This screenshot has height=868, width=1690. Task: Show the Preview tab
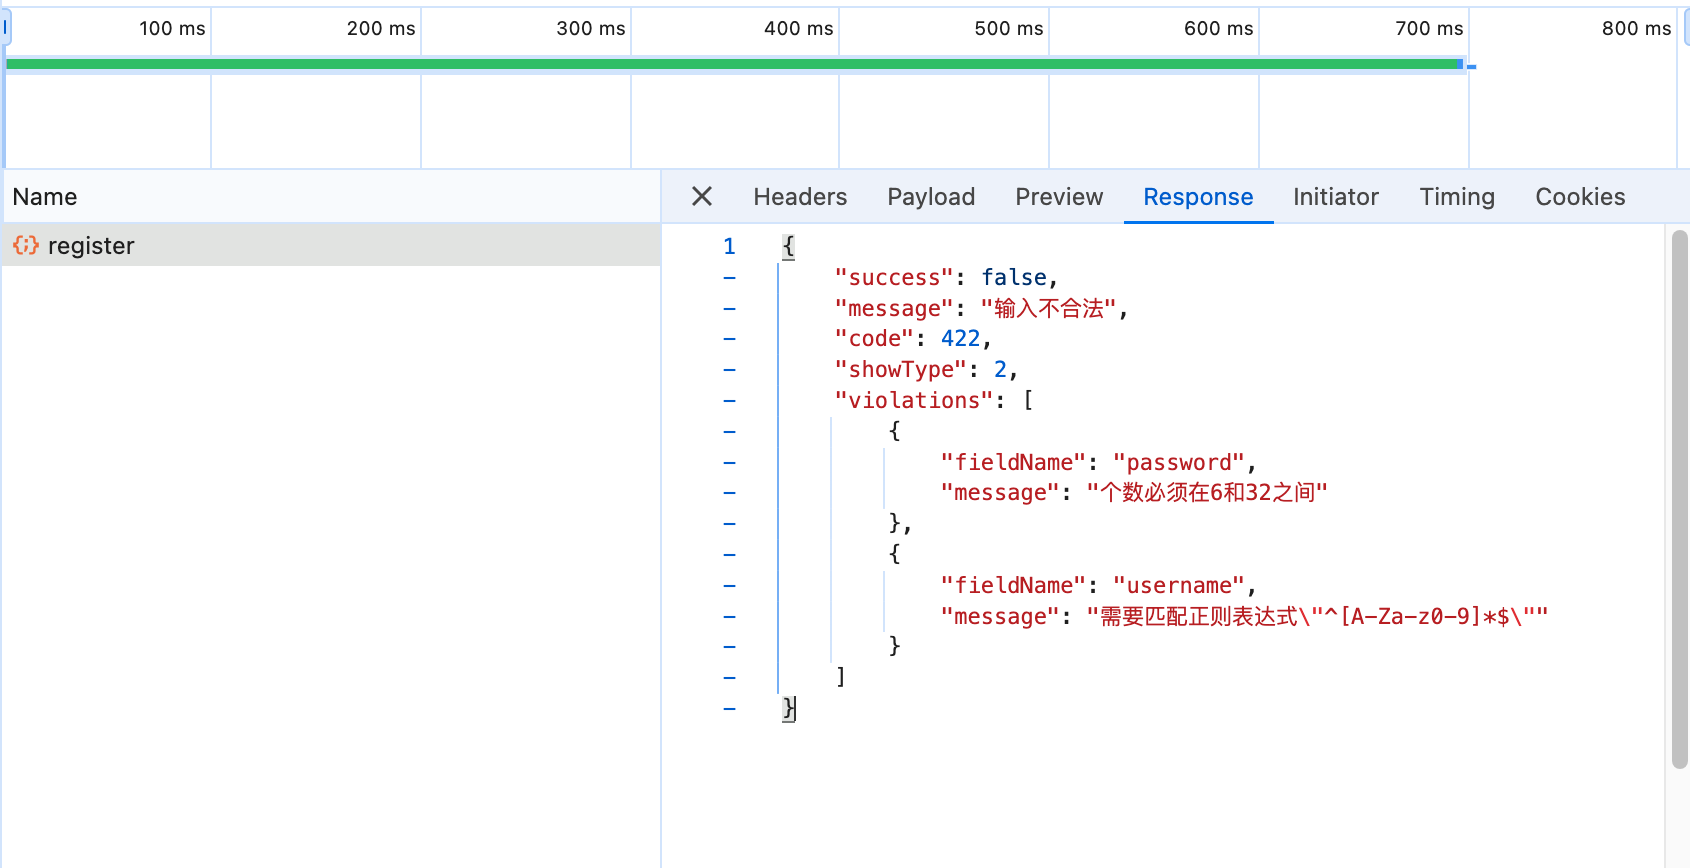coord(1058,197)
